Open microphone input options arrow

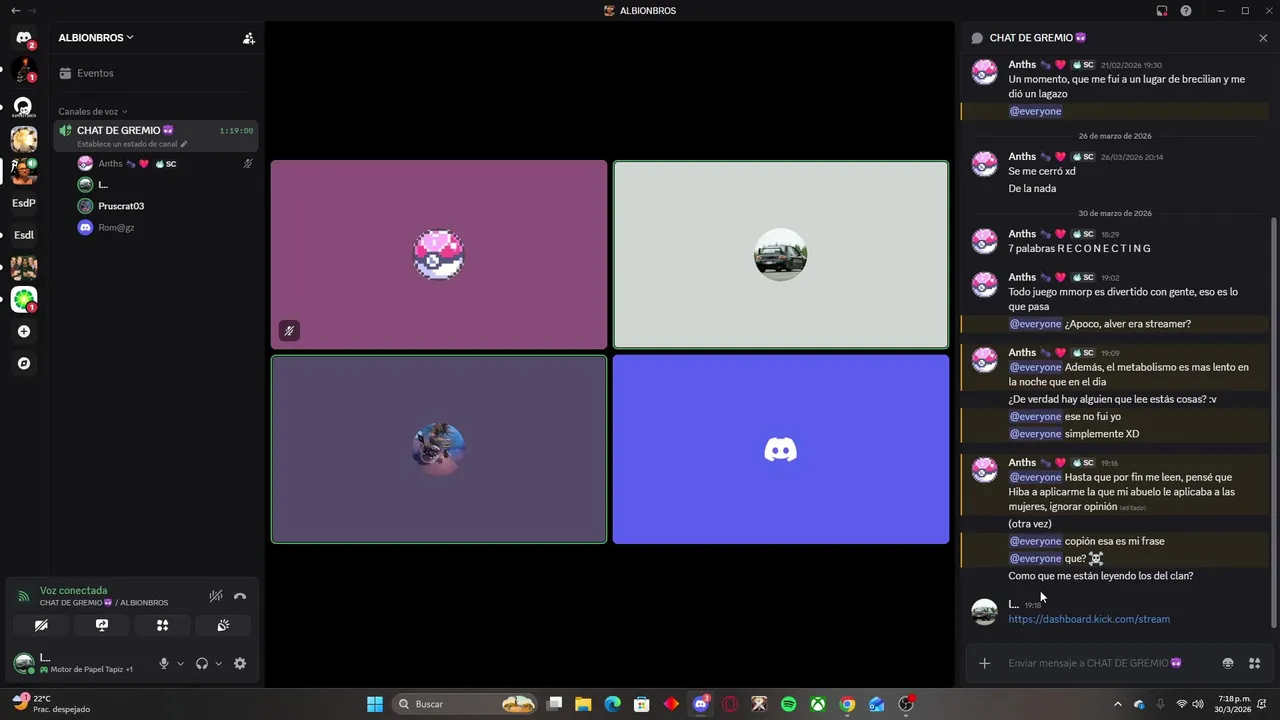tap(180, 664)
